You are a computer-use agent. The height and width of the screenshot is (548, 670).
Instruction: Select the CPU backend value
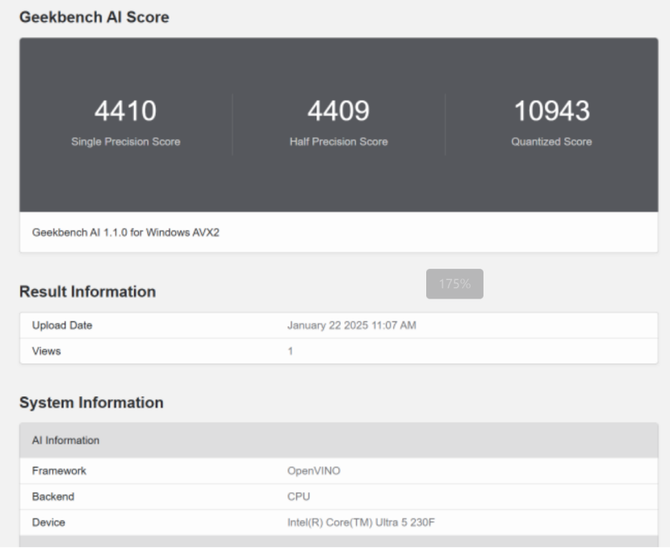tap(299, 497)
